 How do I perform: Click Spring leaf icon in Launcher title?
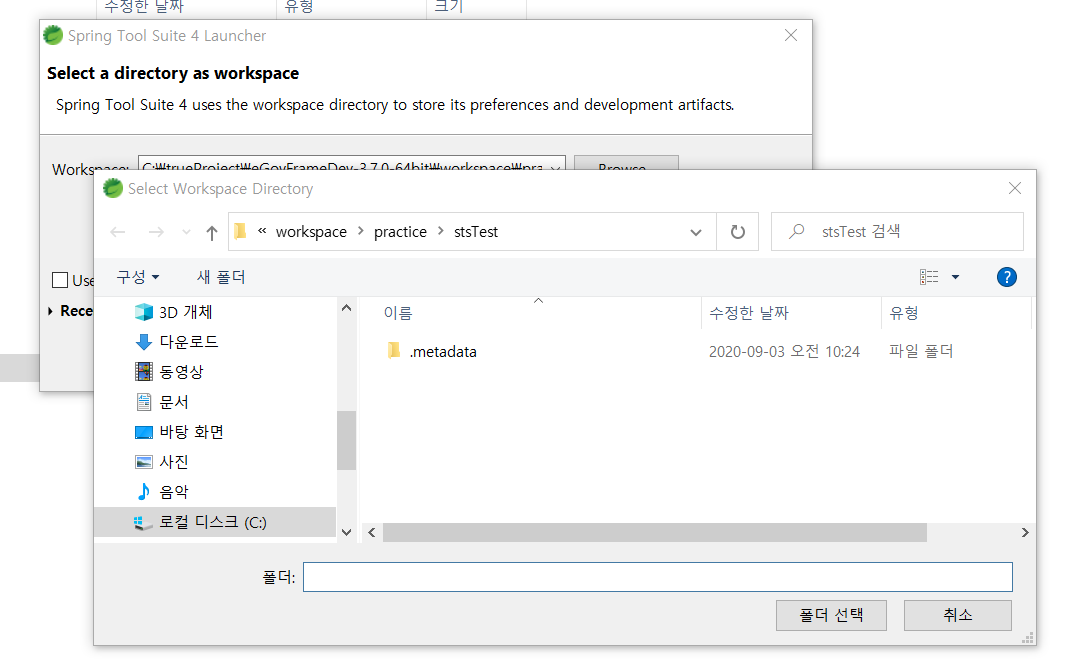click(x=53, y=35)
